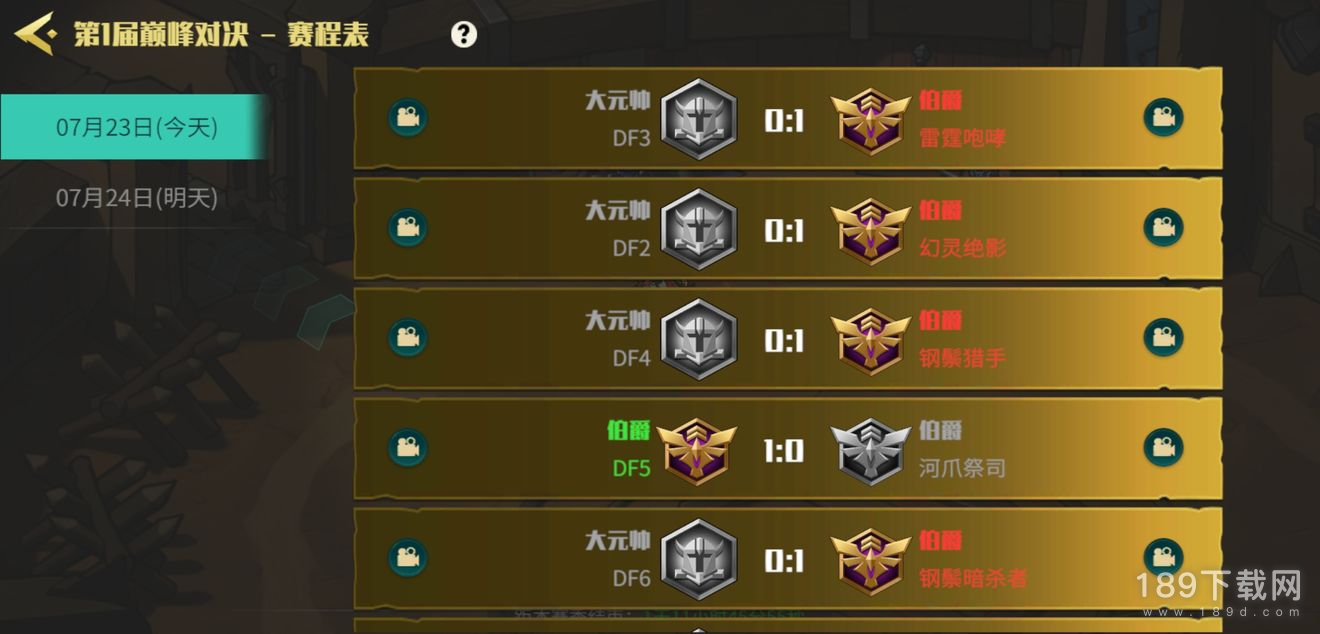Watch left replay camera for DF5 match
The height and width of the screenshot is (634, 1320).
(407, 448)
